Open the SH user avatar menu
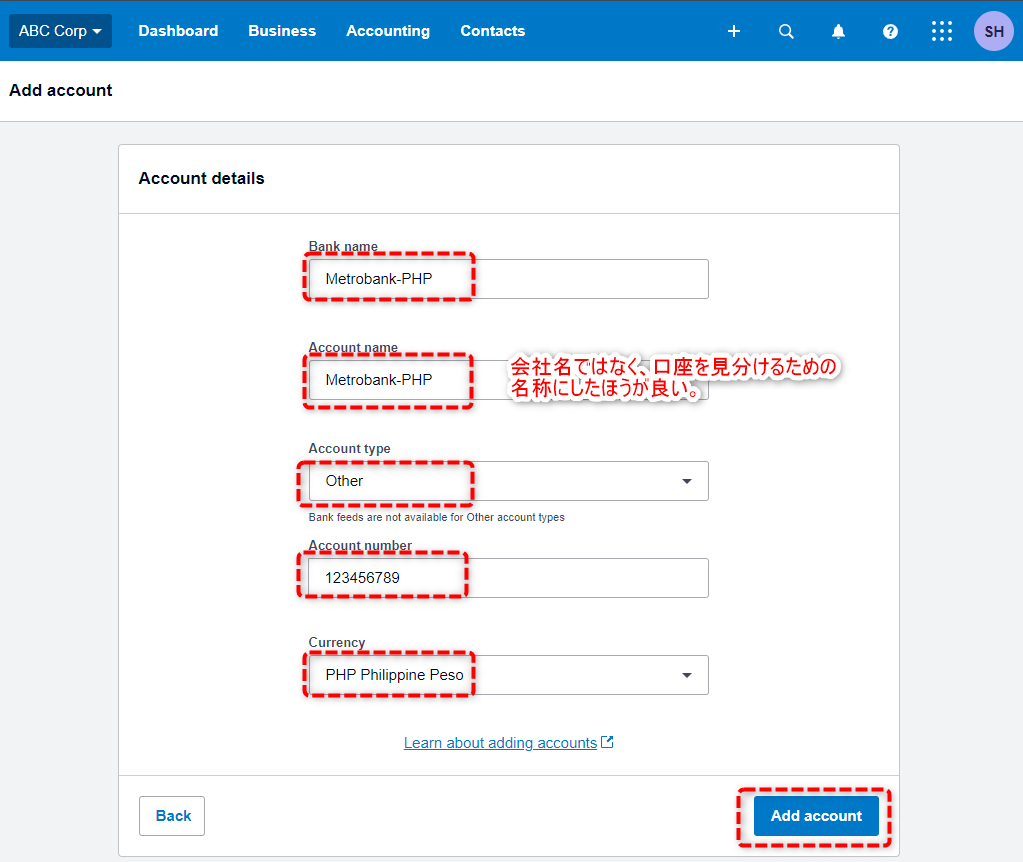Viewport: 1023px width, 862px height. point(994,31)
